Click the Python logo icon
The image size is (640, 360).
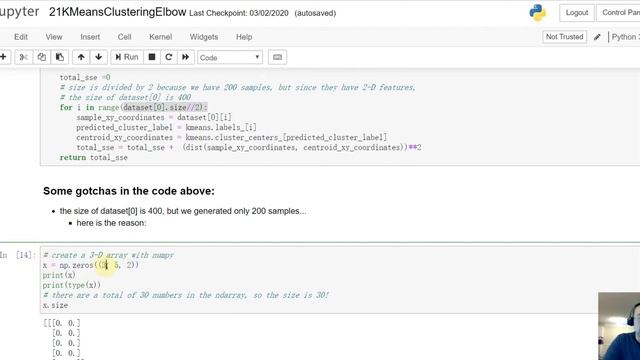[x=538, y=13]
